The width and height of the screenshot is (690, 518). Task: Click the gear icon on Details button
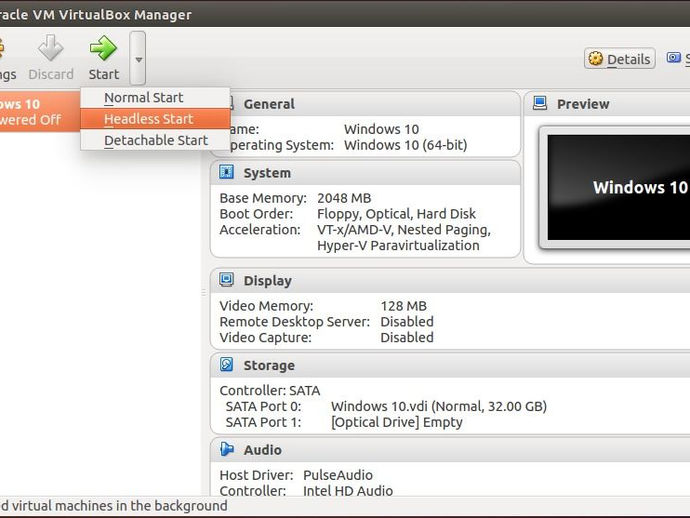point(595,58)
